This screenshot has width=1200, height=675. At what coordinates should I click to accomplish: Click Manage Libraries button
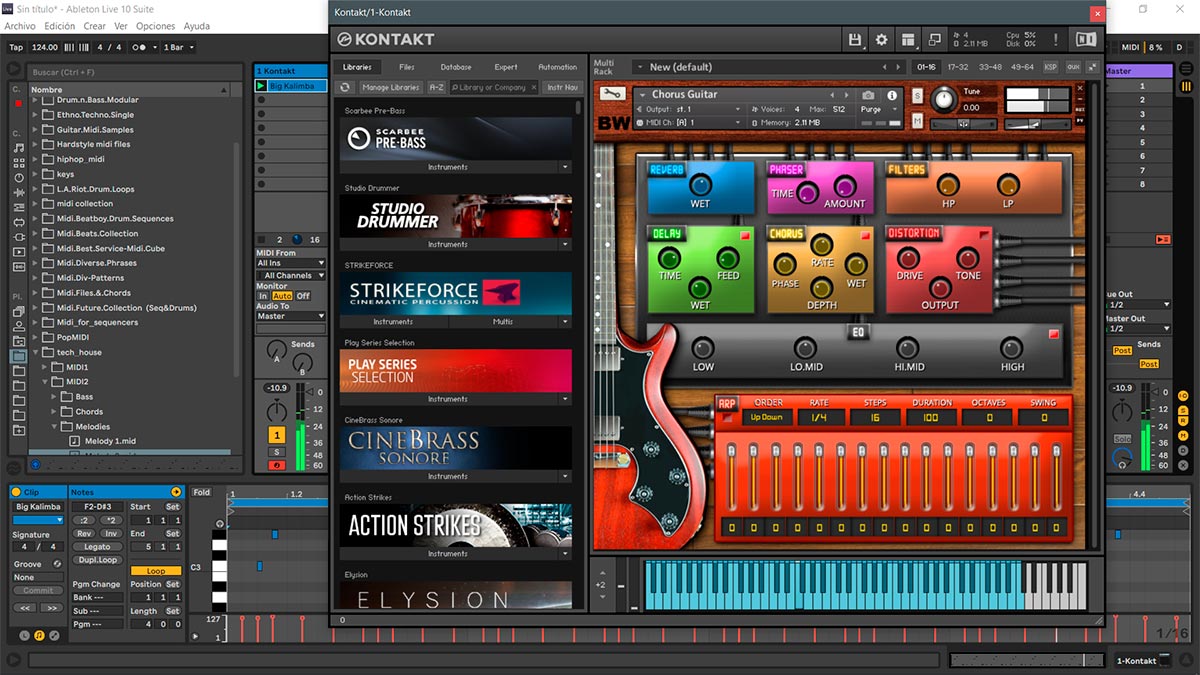pos(390,87)
